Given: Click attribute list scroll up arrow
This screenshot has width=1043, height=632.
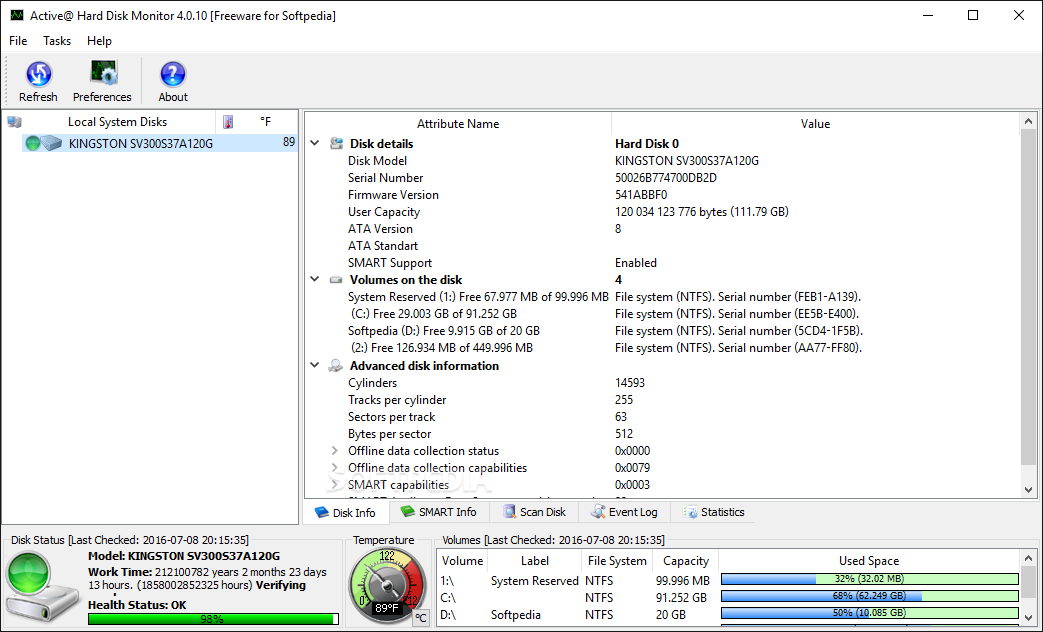Looking at the screenshot, I should click(x=1028, y=122).
